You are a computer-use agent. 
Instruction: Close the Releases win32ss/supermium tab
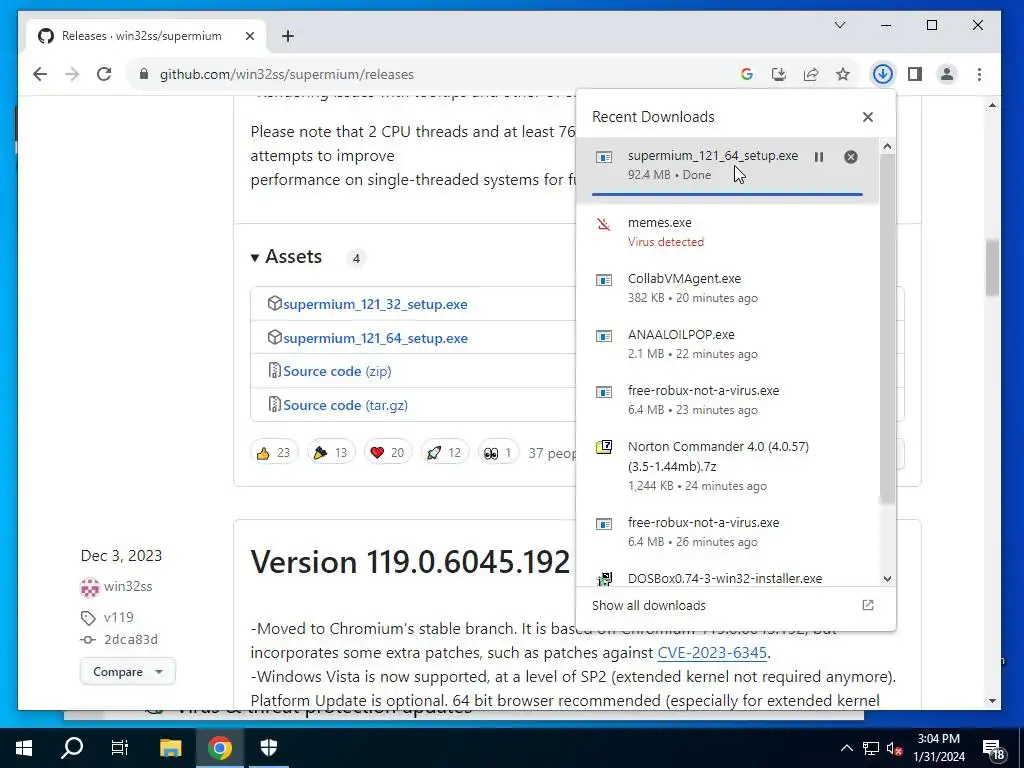coord(249,36)
